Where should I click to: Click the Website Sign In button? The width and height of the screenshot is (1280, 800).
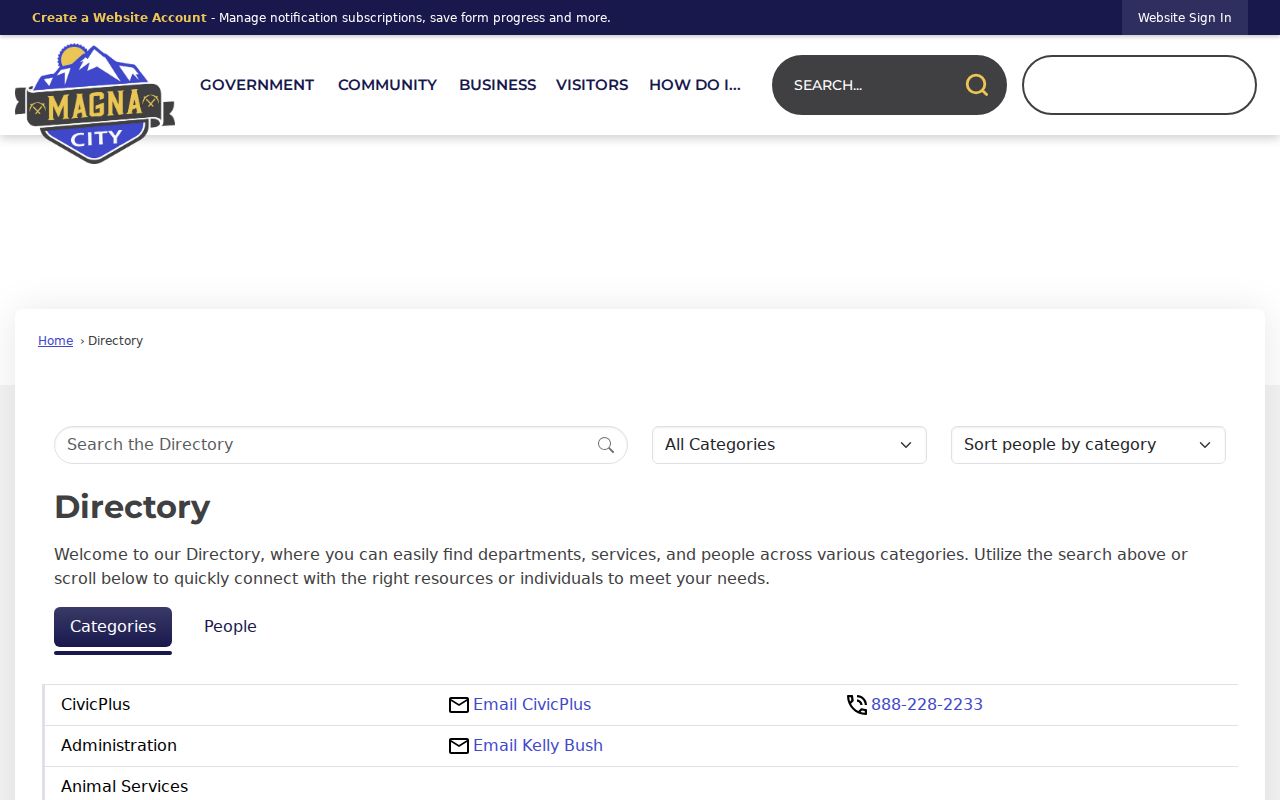coord(1184,18)
